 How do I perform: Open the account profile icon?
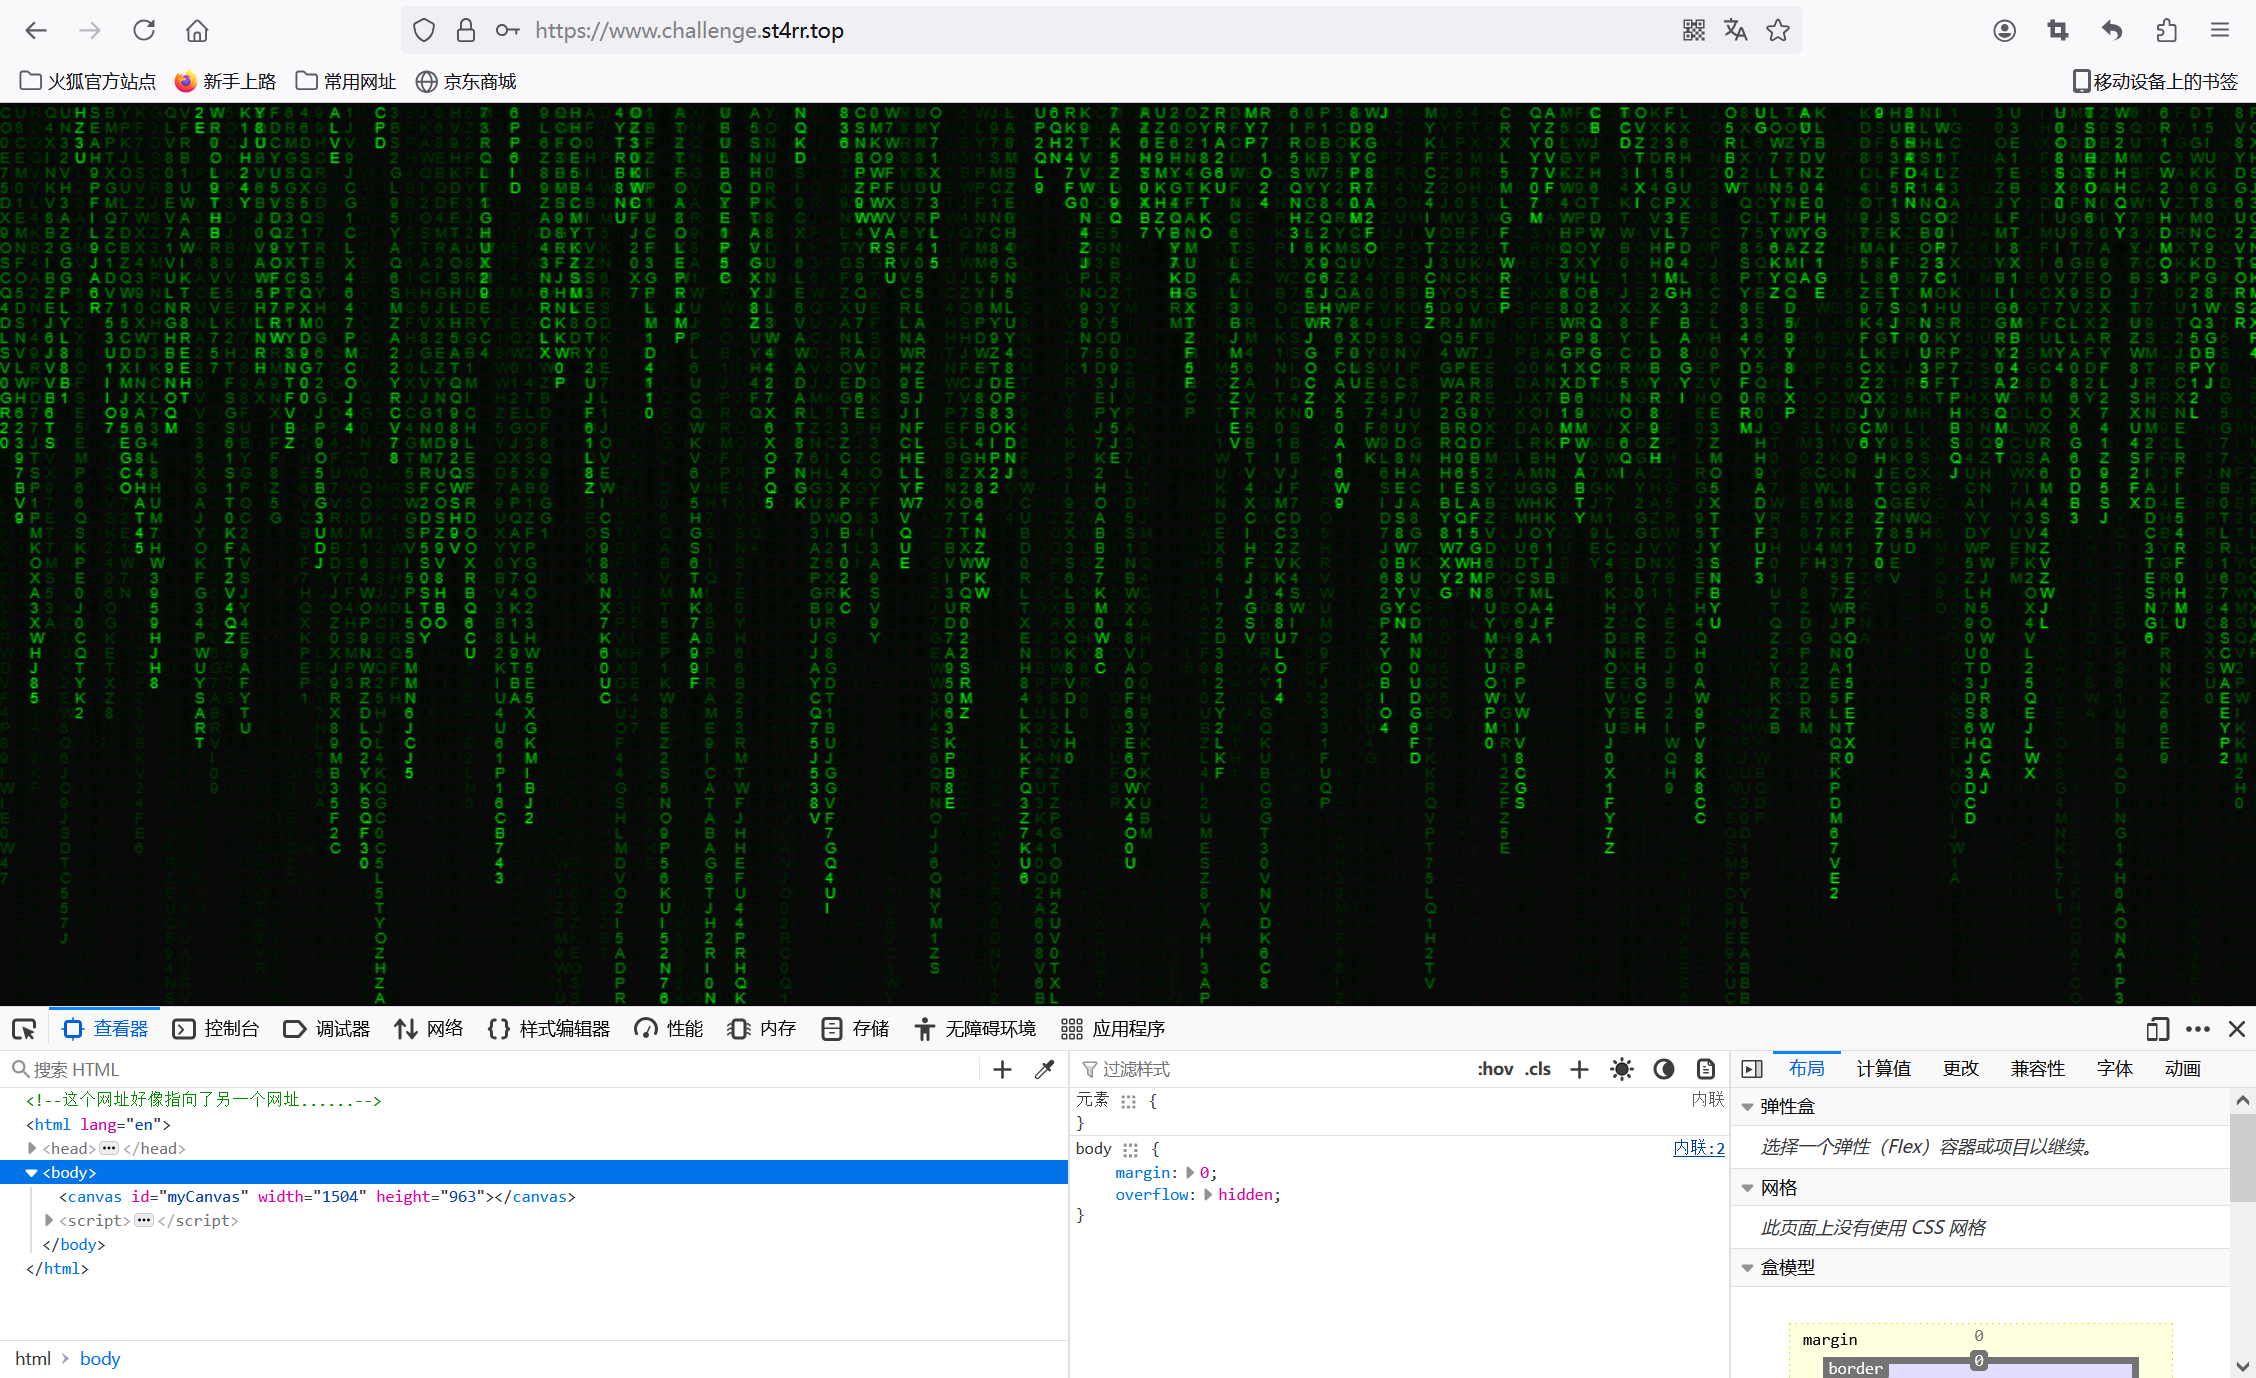click(2004, 31)
